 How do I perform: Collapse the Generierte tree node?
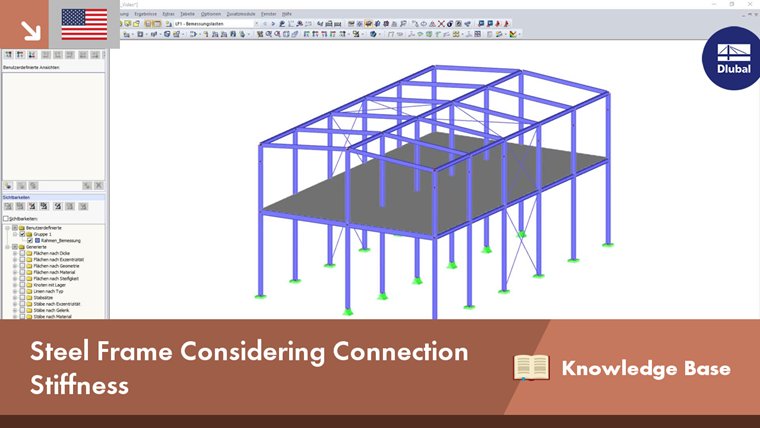pos(7,247)
